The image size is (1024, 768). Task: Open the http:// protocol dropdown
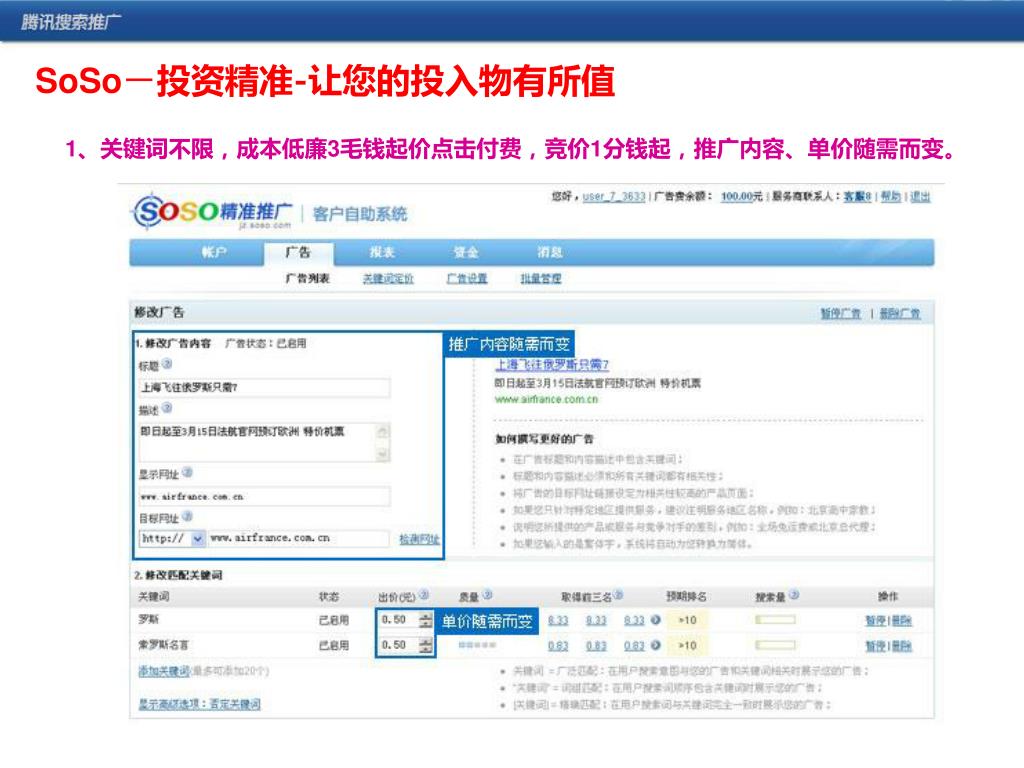197,538
